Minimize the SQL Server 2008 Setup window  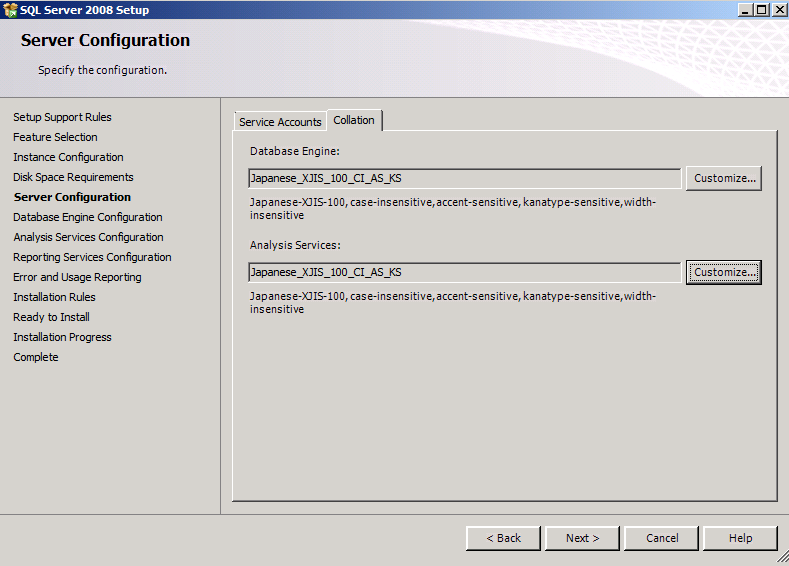point(746,10)
